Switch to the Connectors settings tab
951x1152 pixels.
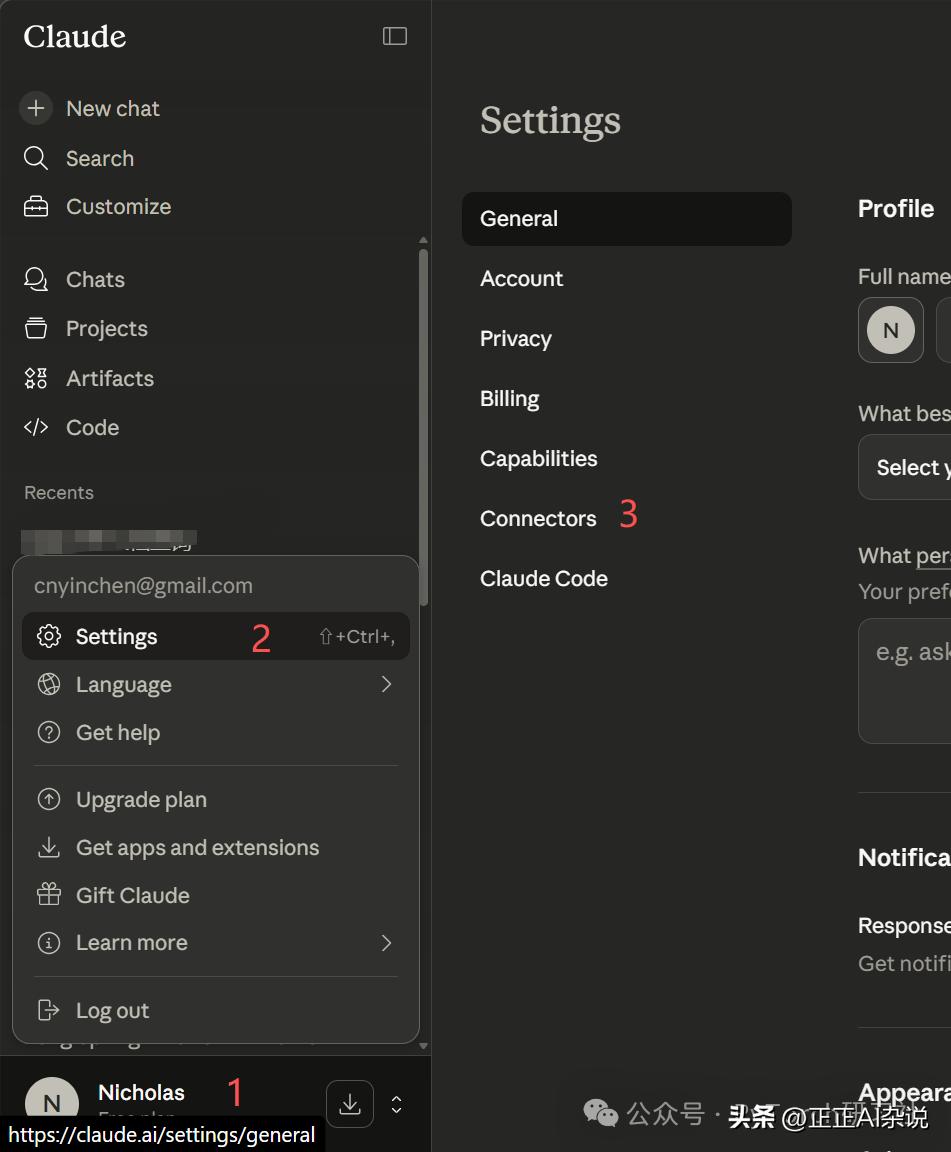pos(538,519)
